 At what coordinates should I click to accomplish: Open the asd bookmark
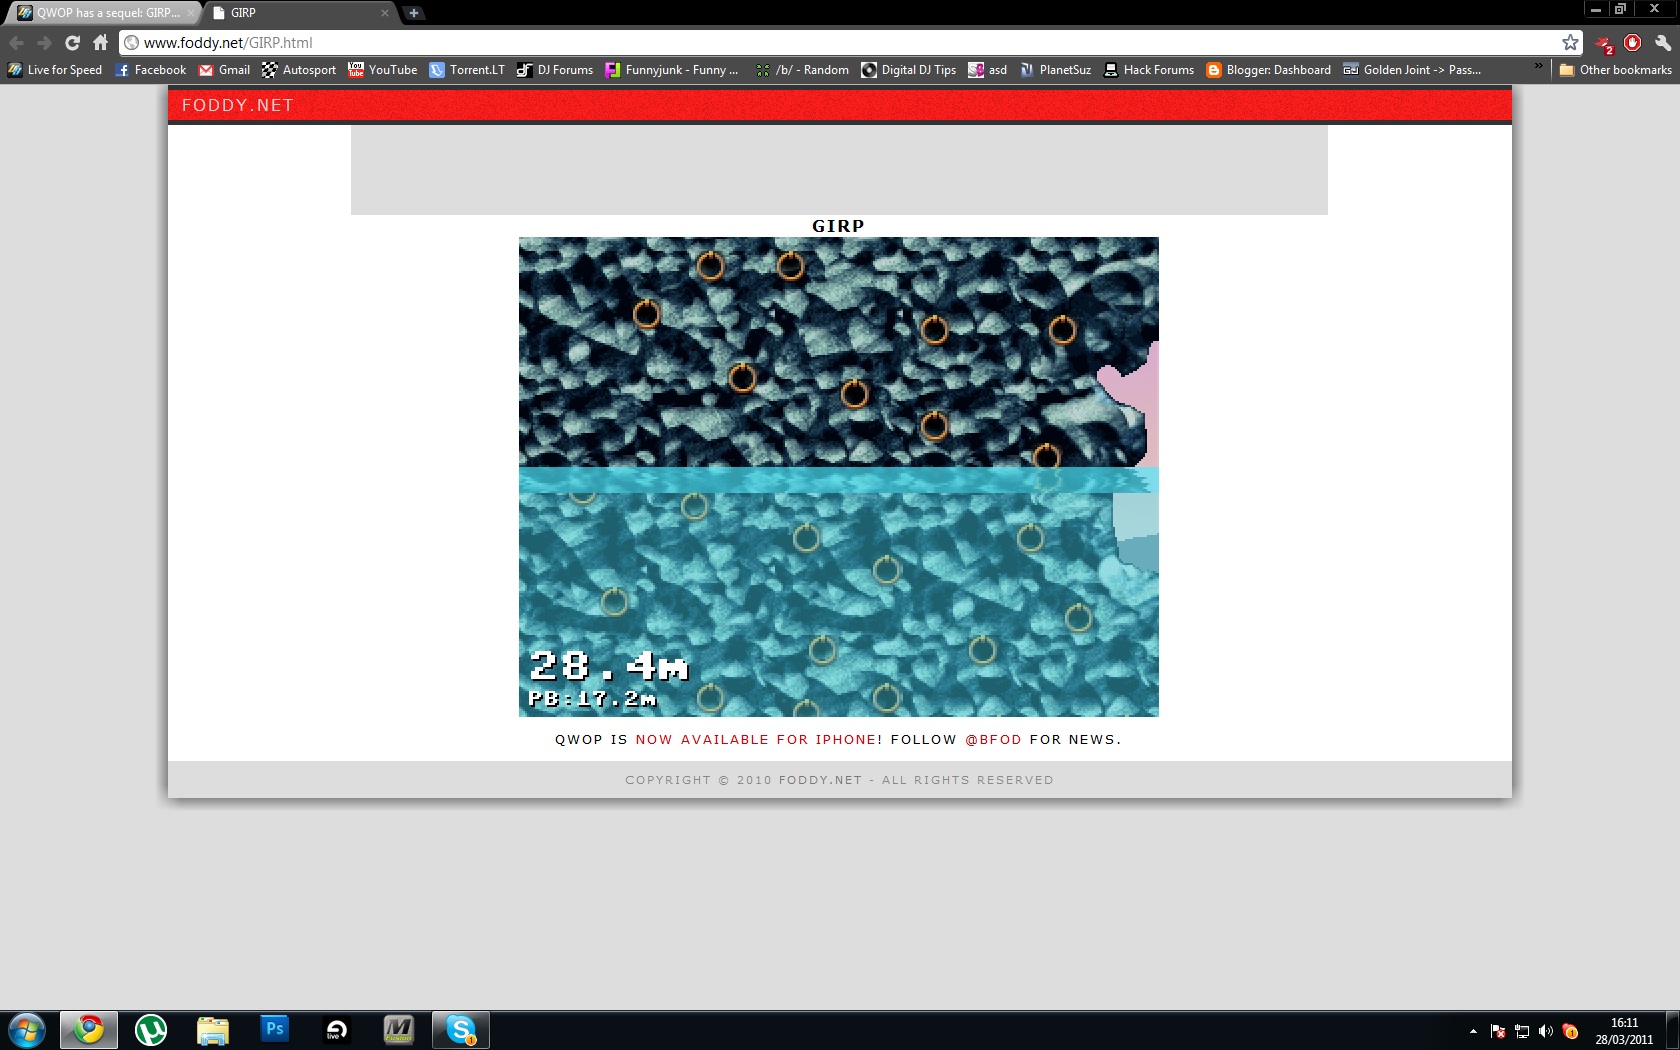click(988, 70)
